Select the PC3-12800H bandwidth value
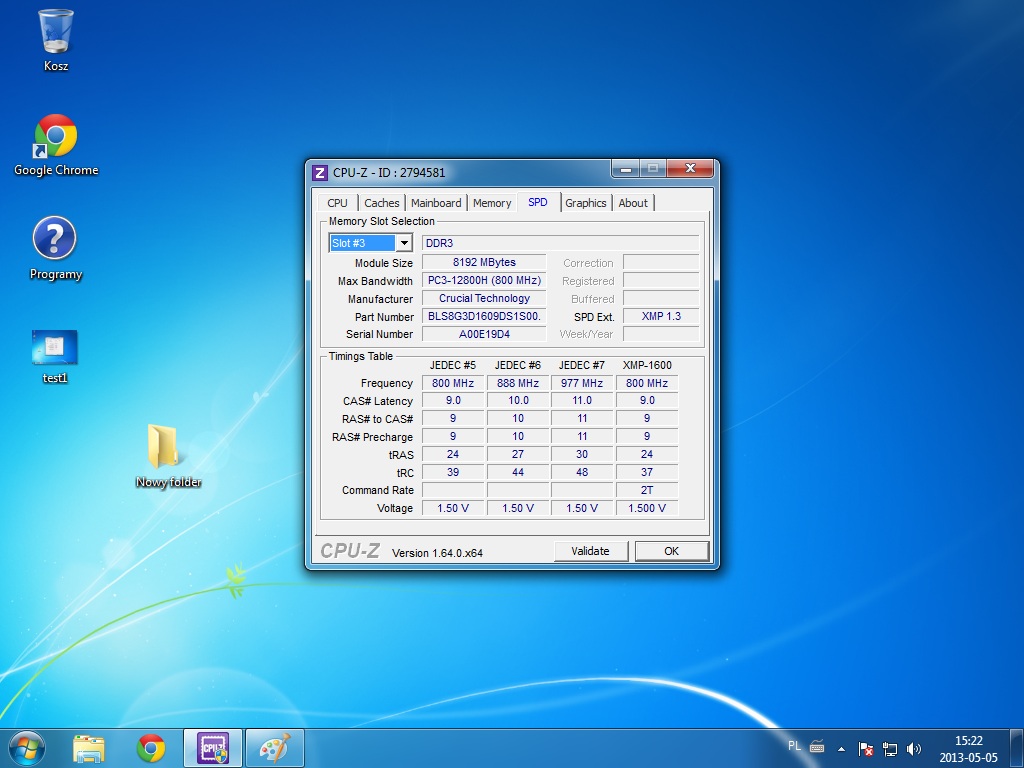The height and width of the screenshot is (768, 1024). [x=484, y=281]
